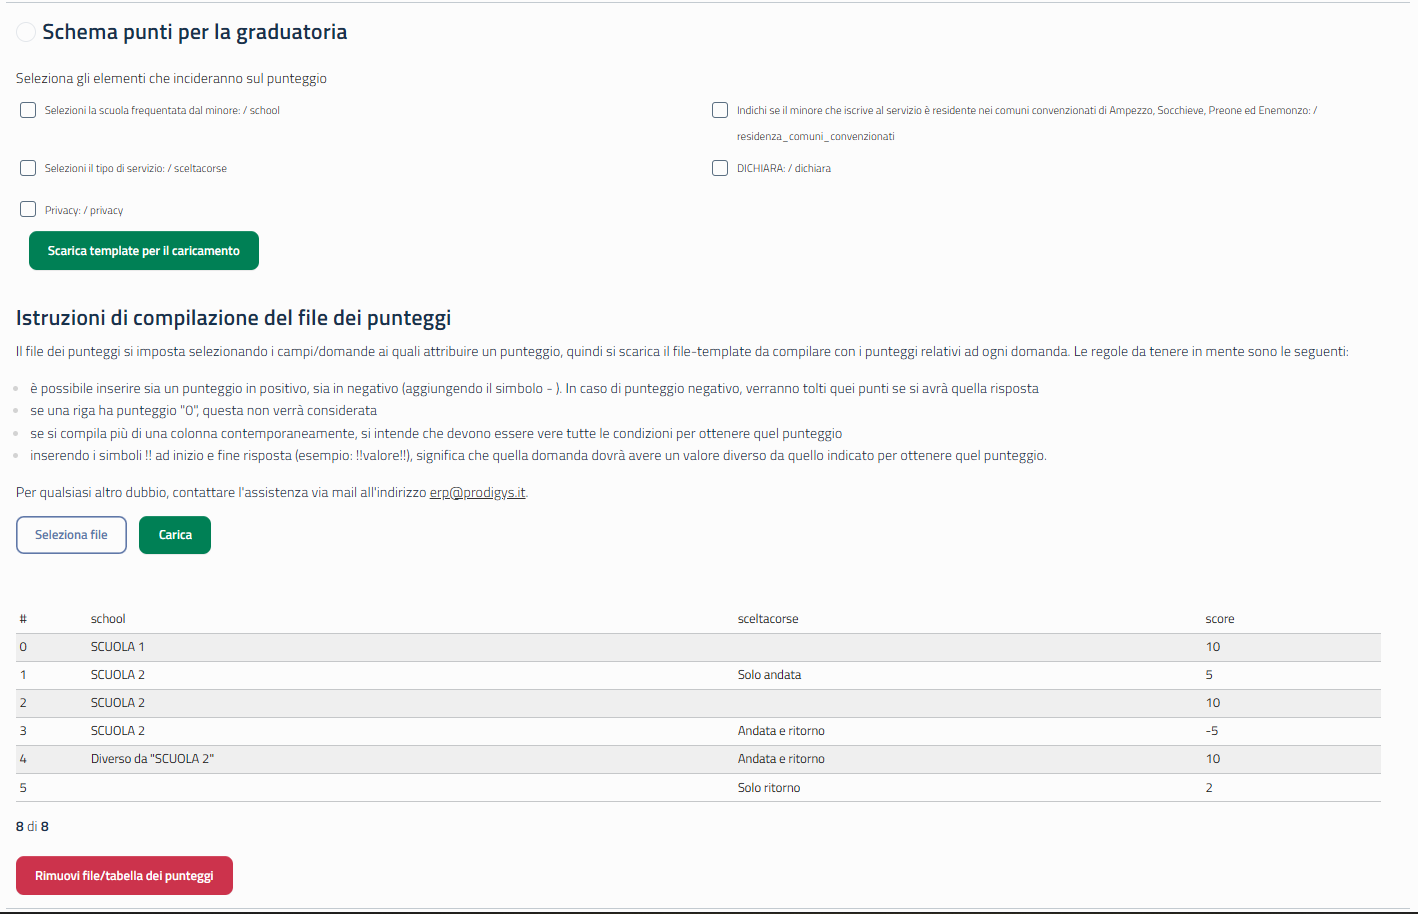Image resolution: width=1418 pixels, height=914 pixels.
Task: Click the # column header
Action: 23,619
